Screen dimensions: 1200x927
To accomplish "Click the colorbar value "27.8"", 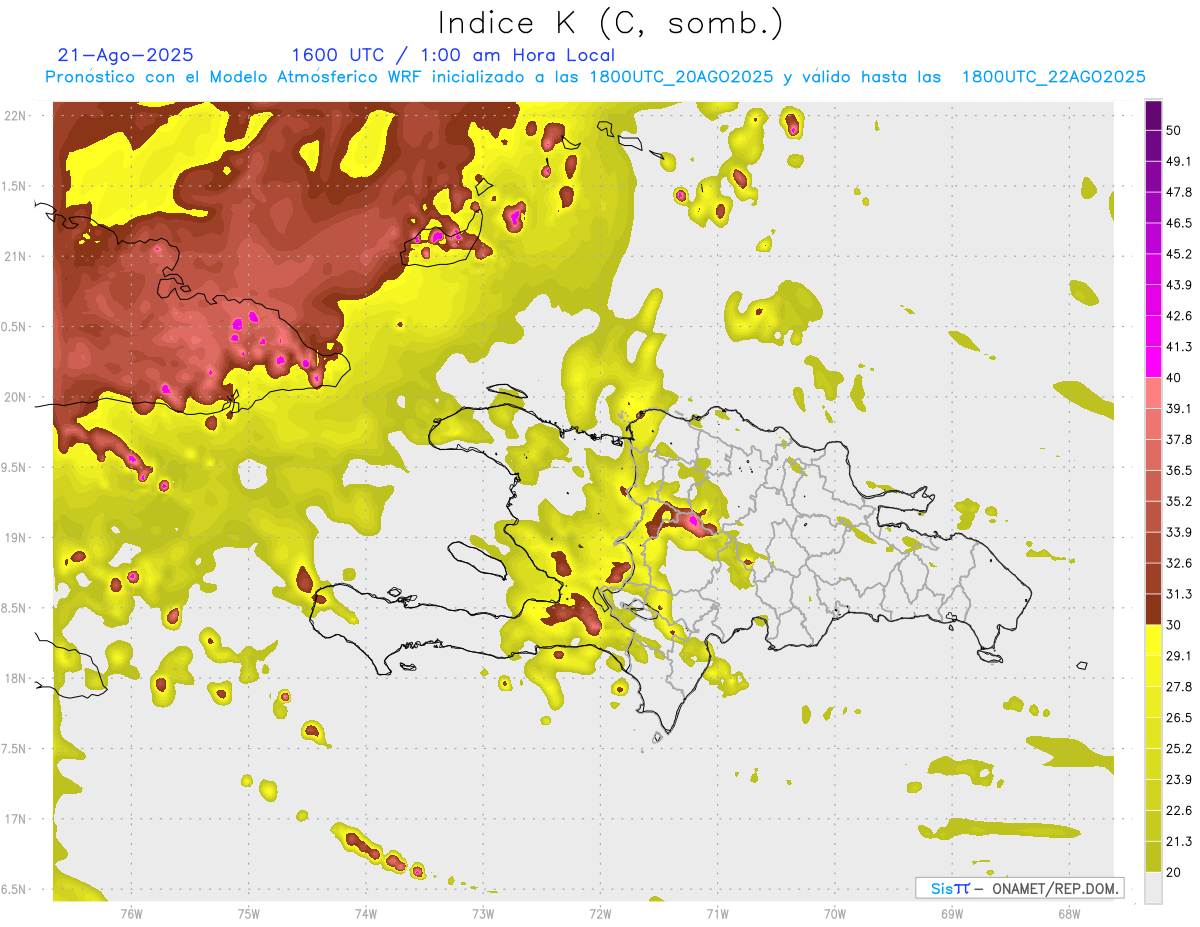I will coord(1179,687).
